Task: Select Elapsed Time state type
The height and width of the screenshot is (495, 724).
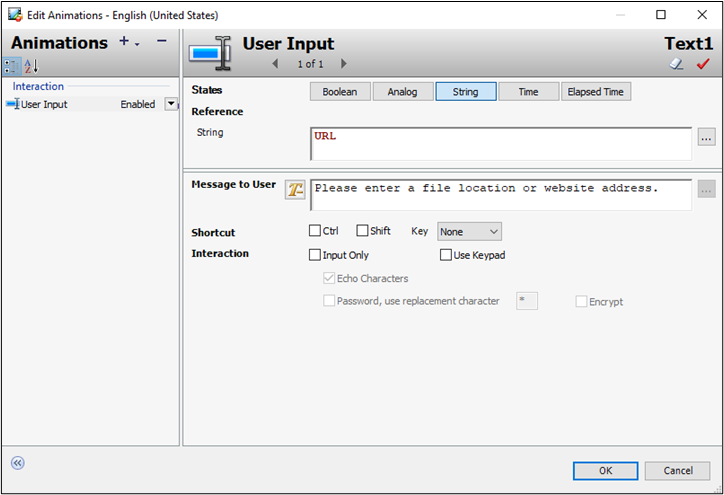Action: pos(596,91)
